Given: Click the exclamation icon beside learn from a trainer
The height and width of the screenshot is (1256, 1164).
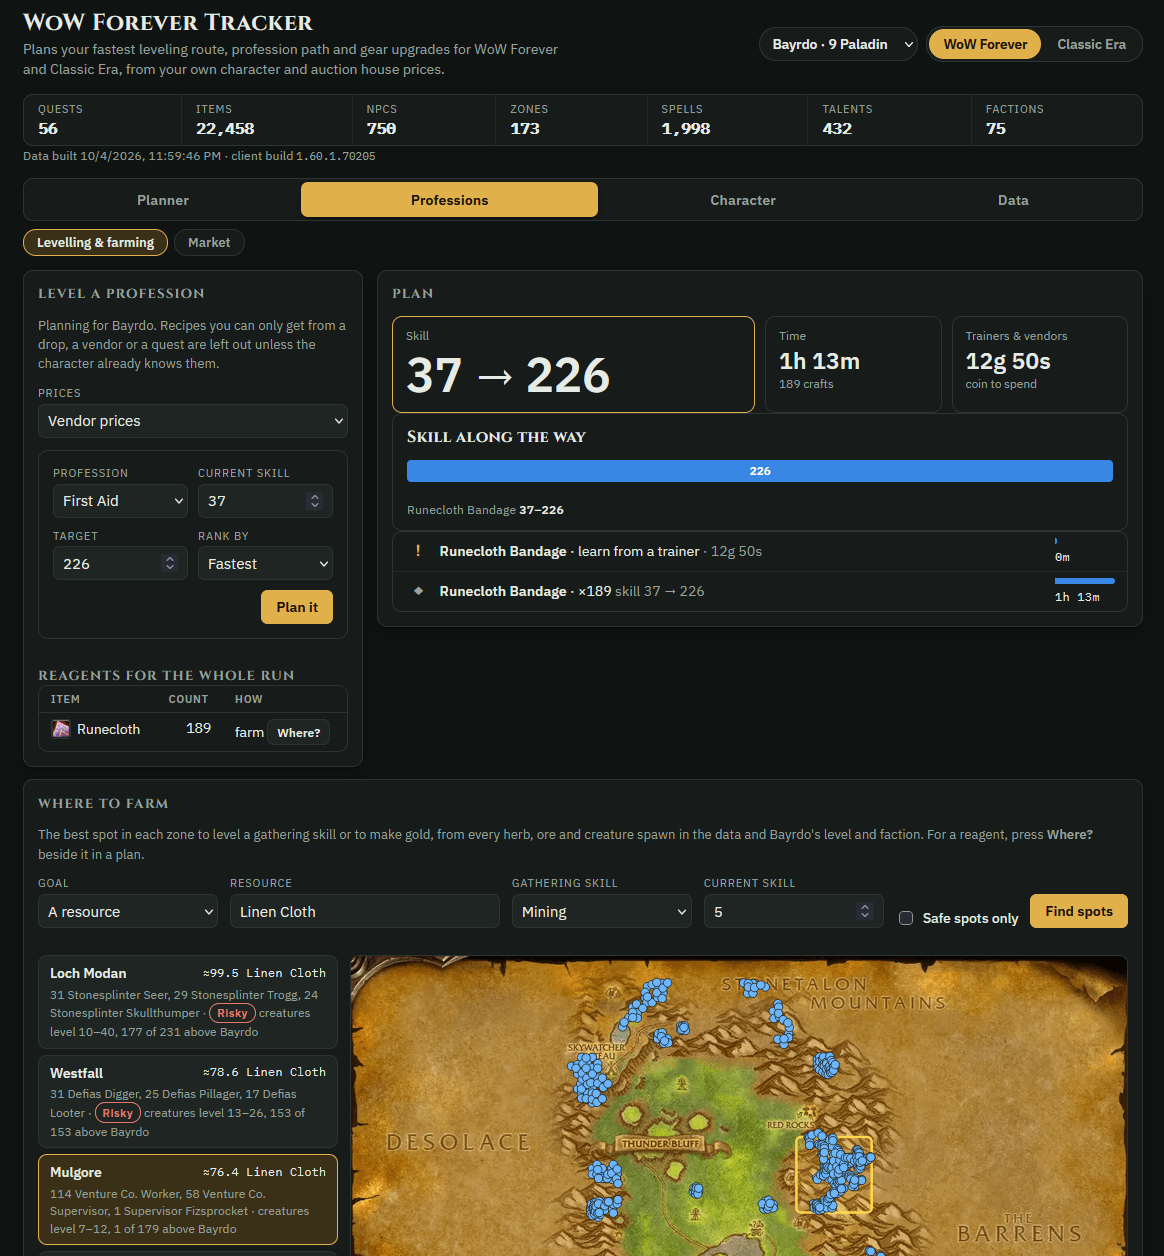Looking at the screenshot, I should [x=418, y=551].
